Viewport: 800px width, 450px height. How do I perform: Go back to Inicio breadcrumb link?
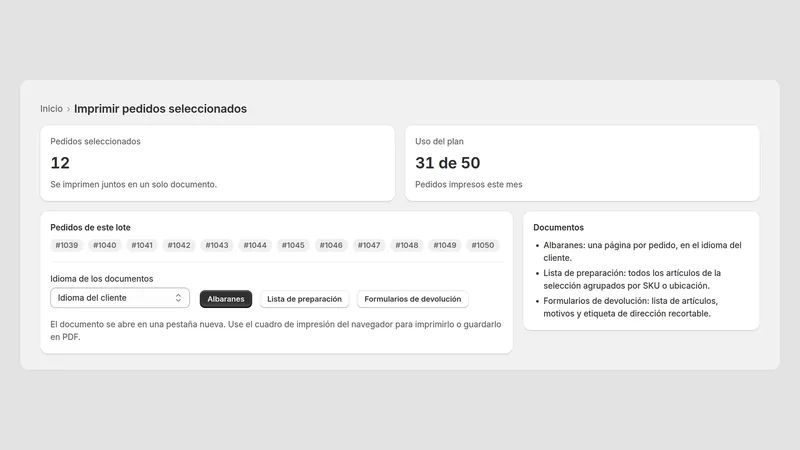[51, 109]
